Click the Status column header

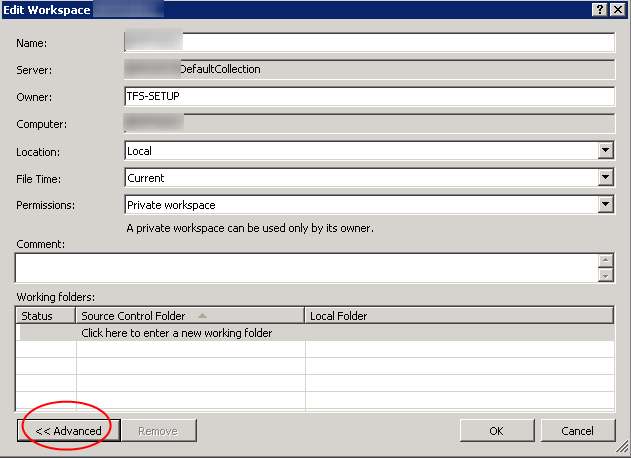point(46,316)
